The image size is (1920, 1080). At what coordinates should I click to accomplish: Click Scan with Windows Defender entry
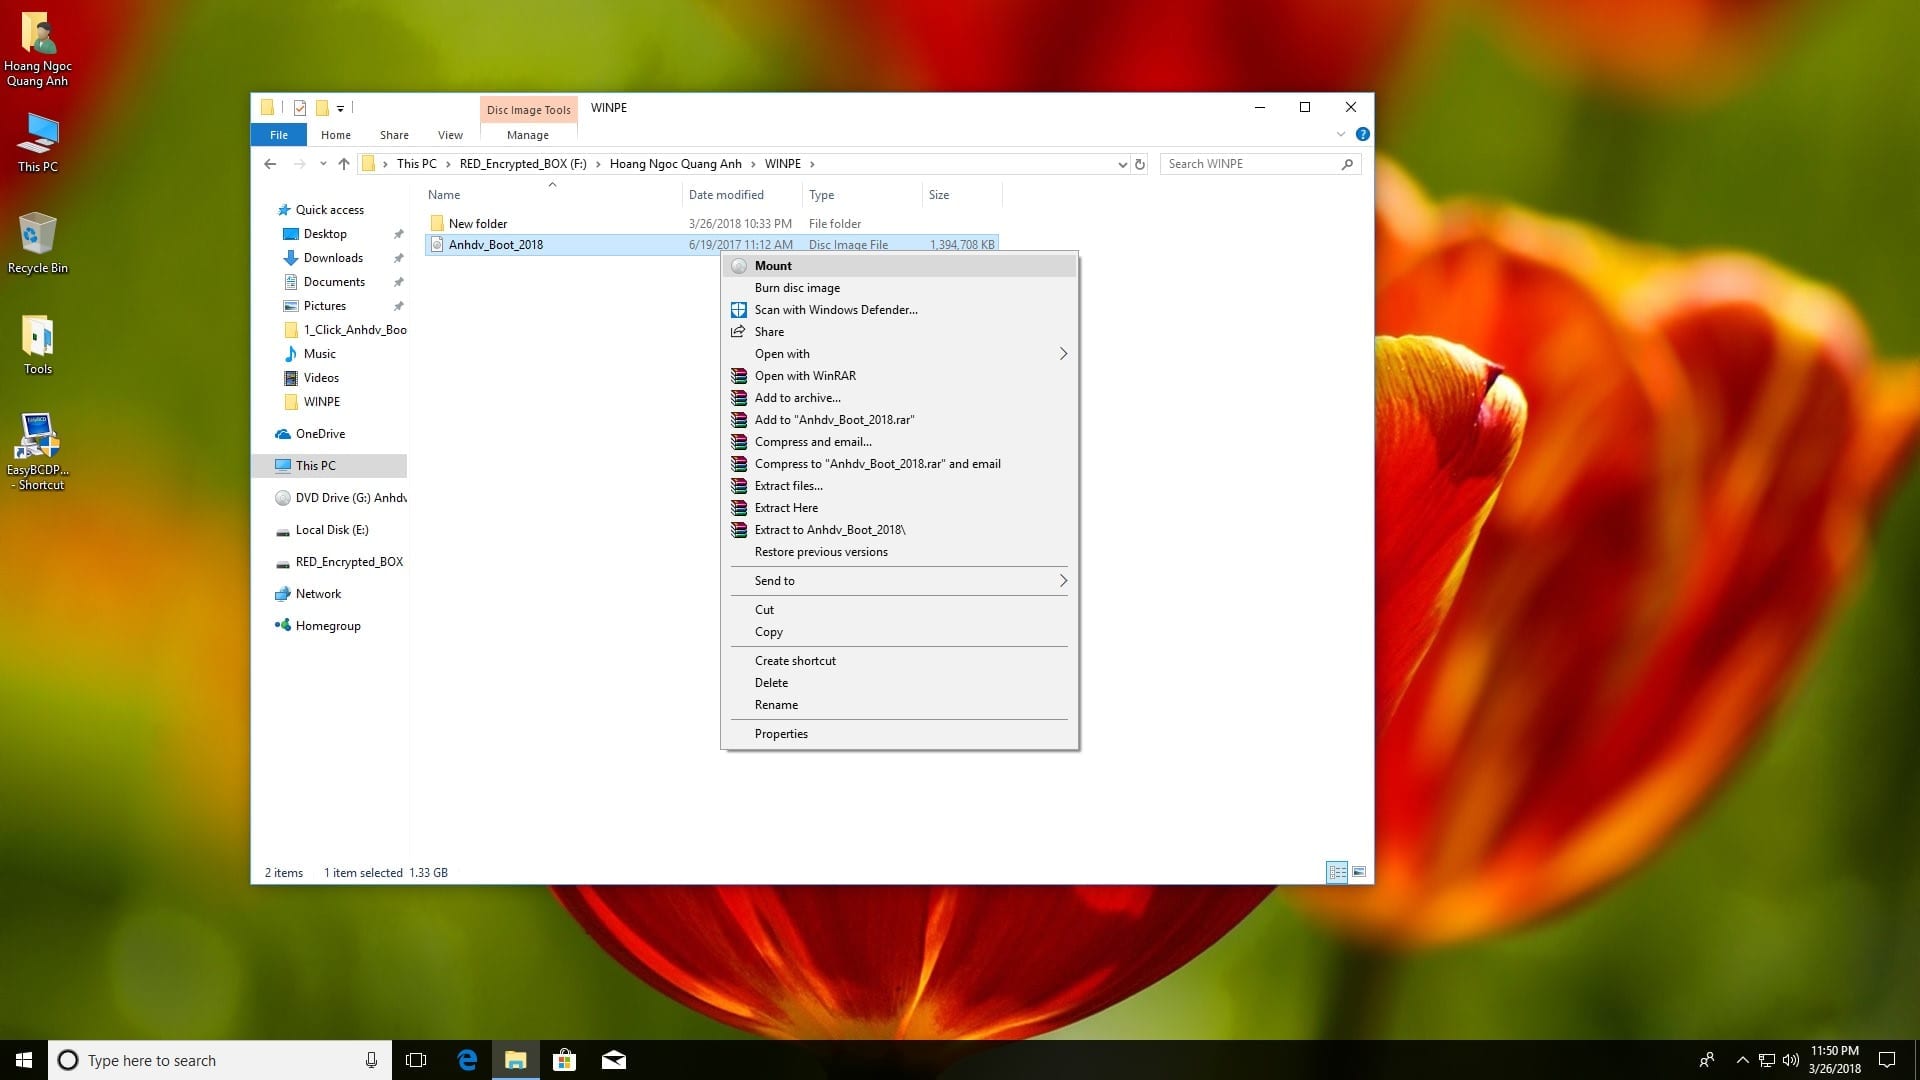click(x=899, y=310)
